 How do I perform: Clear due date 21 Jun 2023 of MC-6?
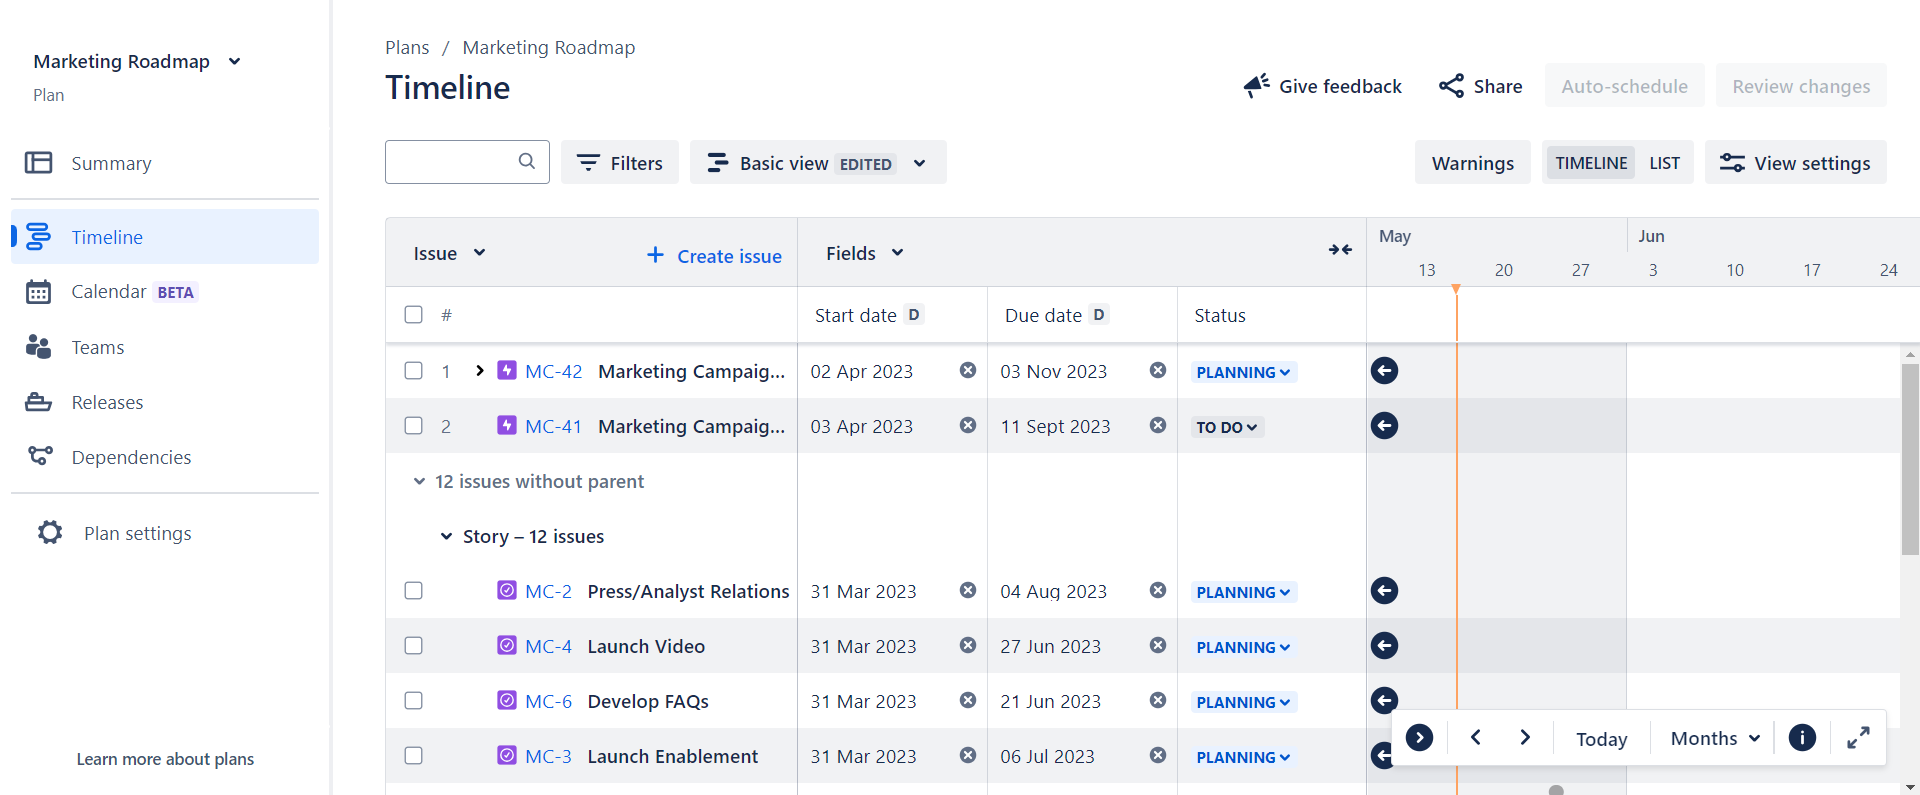tap(1158, 700)
